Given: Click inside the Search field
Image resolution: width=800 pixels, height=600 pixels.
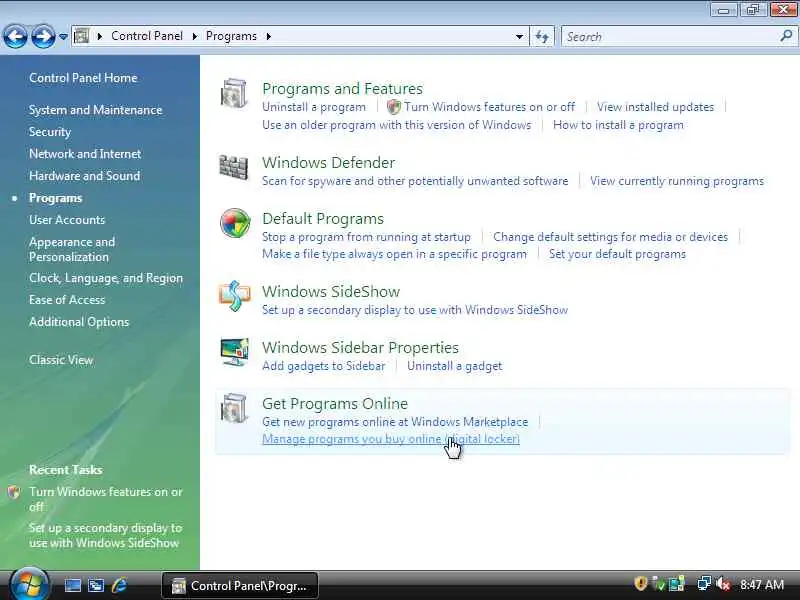Looking at the screenshot, I should point(668,37).
